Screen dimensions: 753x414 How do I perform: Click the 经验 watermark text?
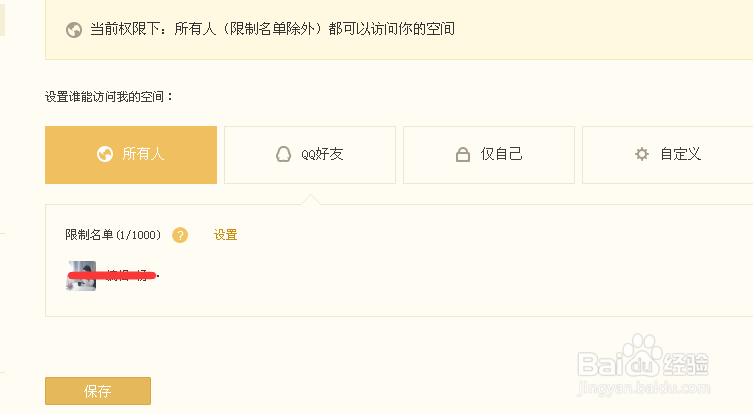[x=686, y=364]
